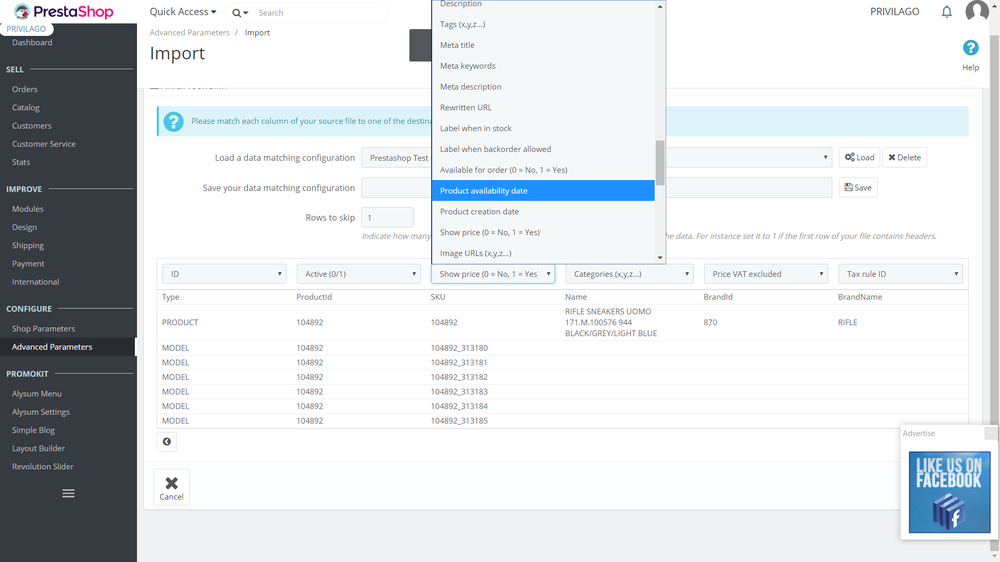Select Label when backorder allowed option
This screenshot has height=562, width=1000.
click(x=543, y=149)
